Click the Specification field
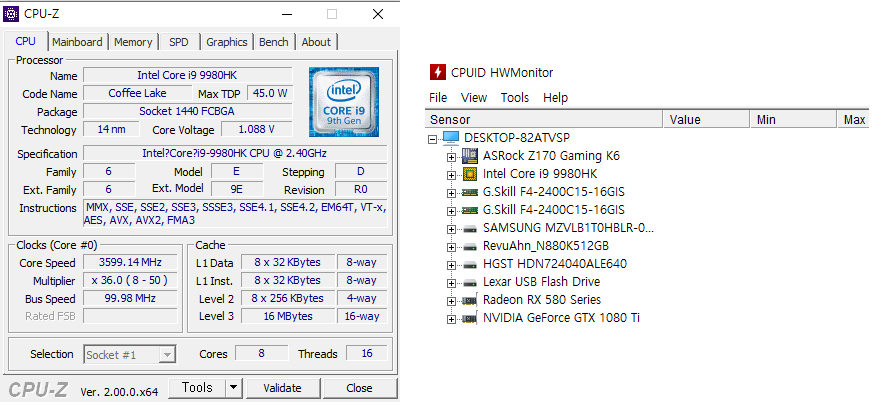The image size is (878, 405). [x=235, y=153]
